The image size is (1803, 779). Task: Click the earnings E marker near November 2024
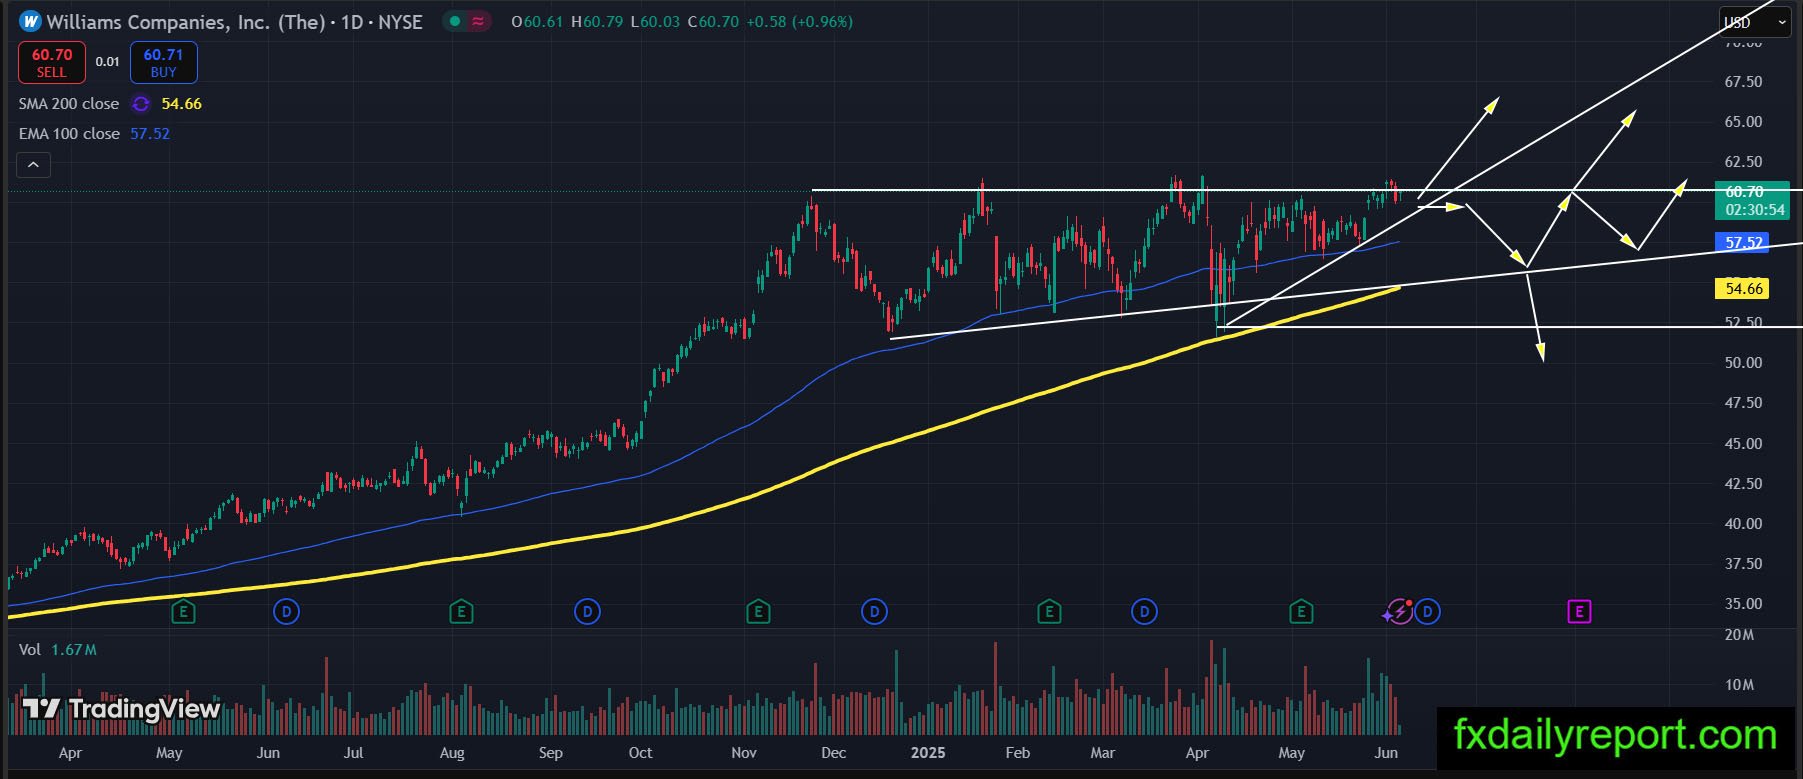pos(758,611)
